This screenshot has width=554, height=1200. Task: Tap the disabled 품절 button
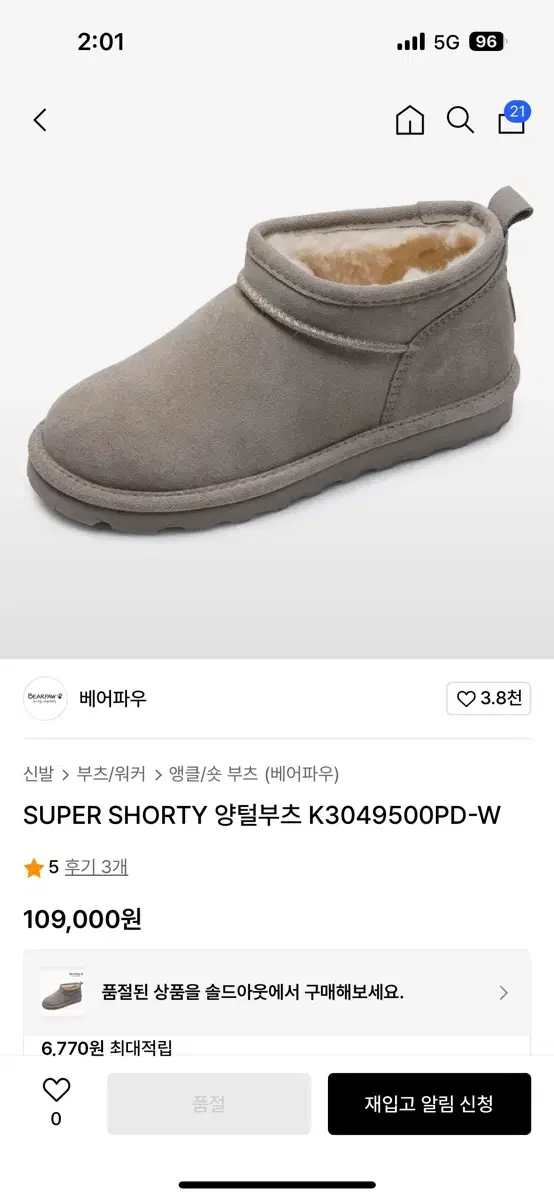pyautogui.click(x=209, y=1104)
